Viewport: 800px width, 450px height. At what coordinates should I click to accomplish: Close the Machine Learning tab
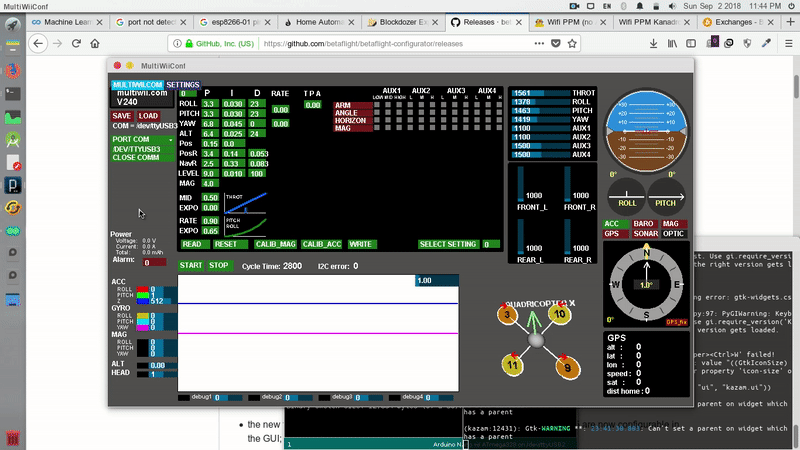click(99, 22)
